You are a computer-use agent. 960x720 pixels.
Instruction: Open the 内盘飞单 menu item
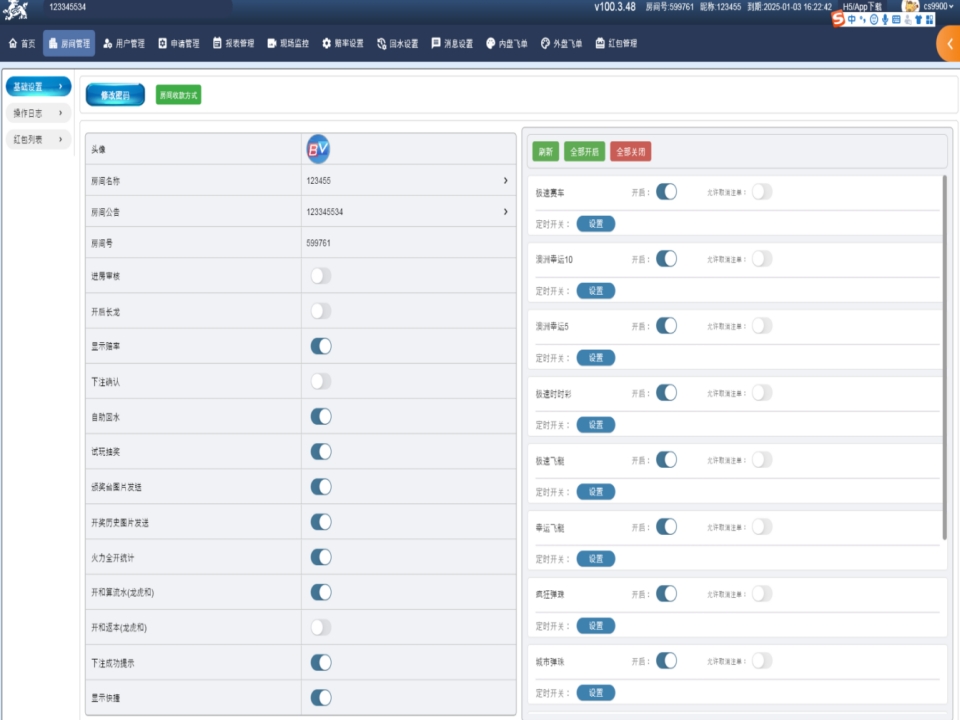point(506,43)
